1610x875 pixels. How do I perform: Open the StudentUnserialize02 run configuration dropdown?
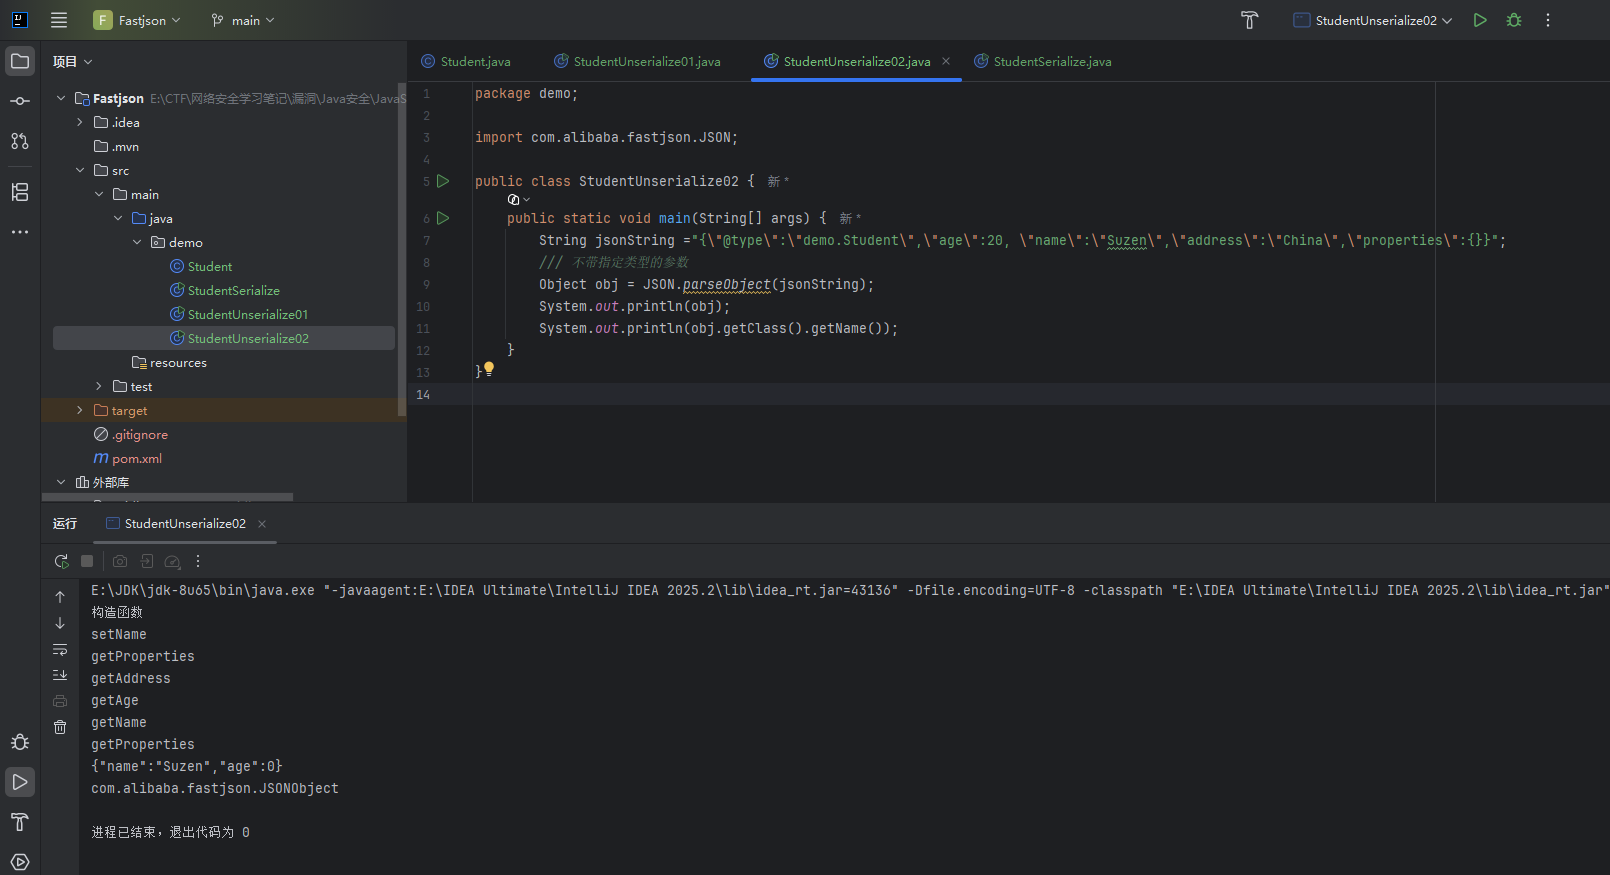pos(1373,20)
